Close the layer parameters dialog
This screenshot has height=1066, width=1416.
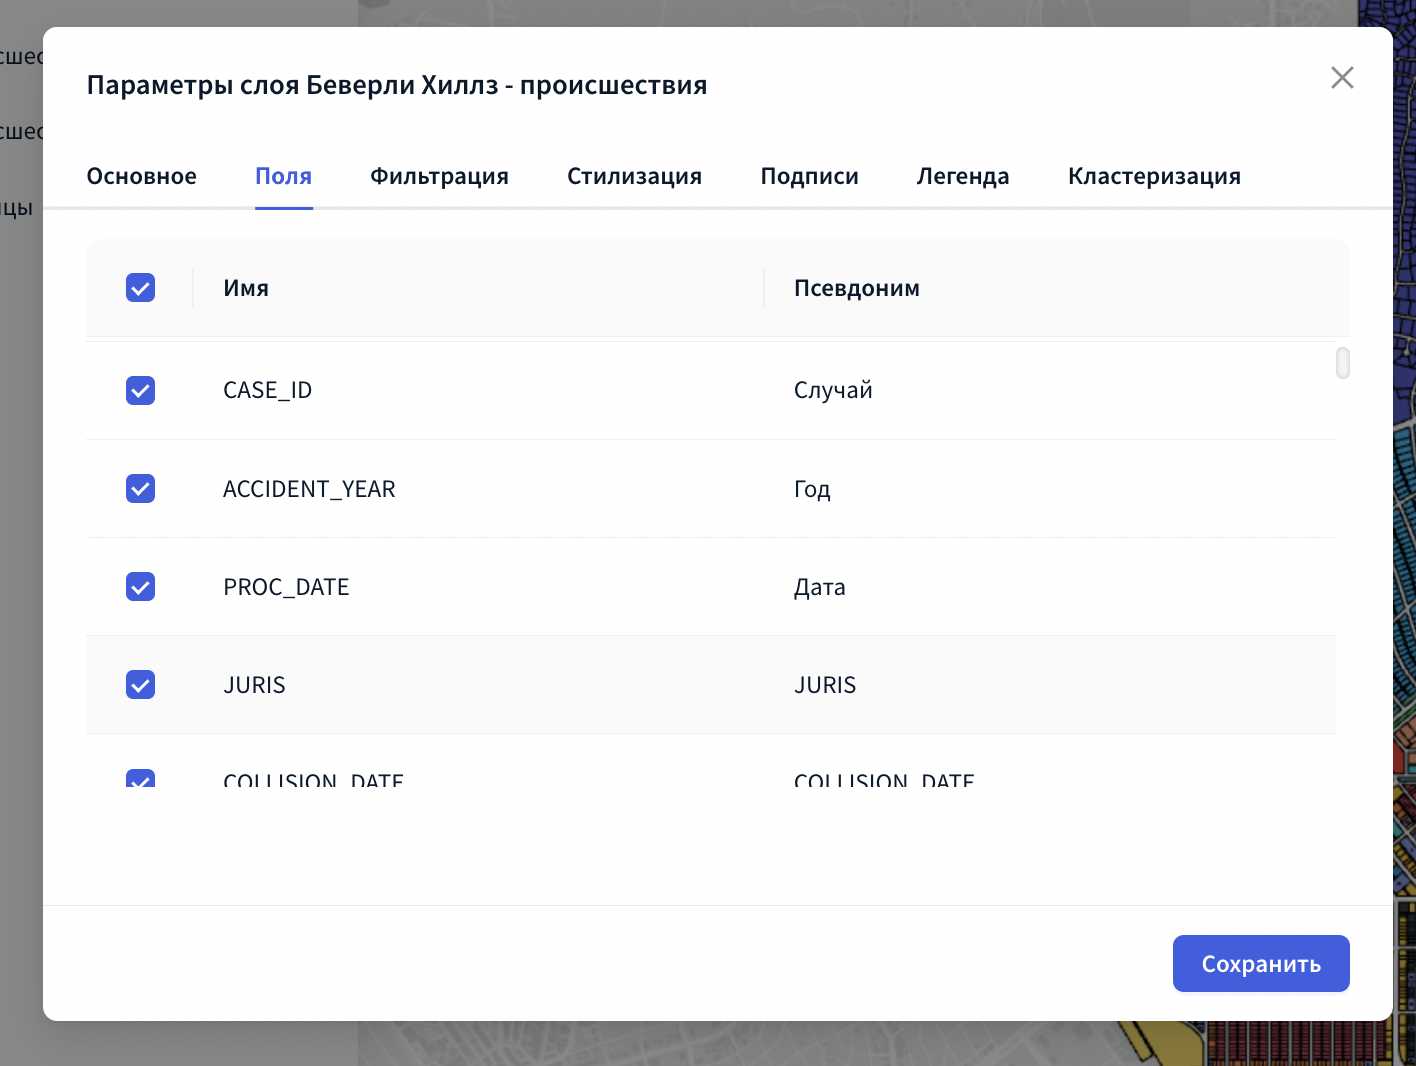(1342, 78)
